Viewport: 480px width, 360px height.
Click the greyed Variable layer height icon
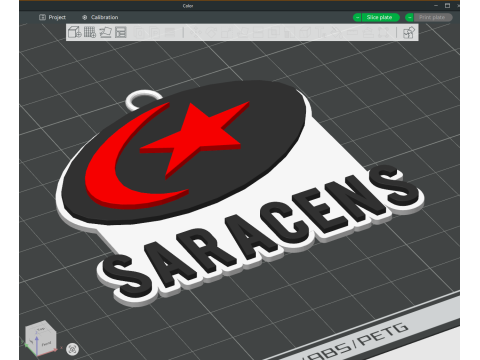170,33
